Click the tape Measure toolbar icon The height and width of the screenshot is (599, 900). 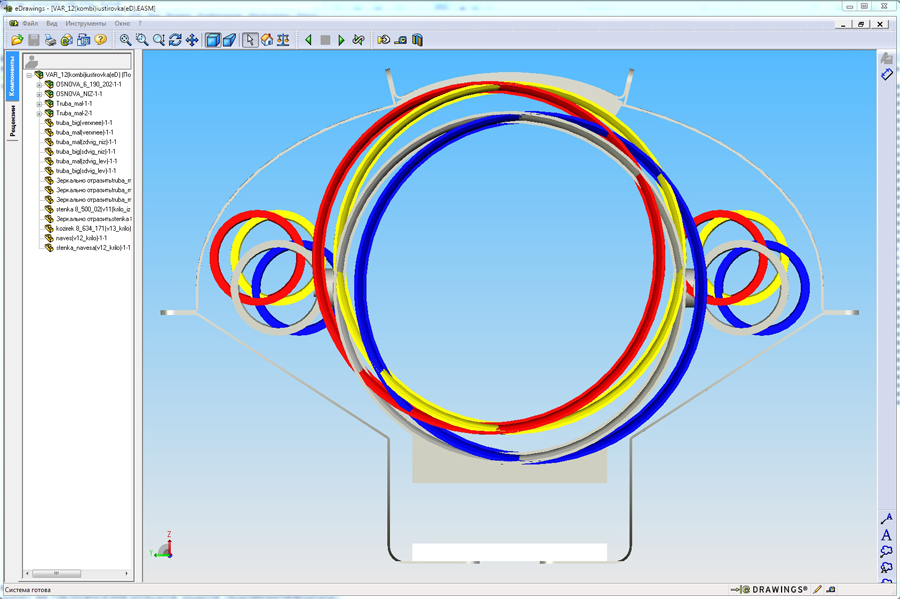coord(401,40)
